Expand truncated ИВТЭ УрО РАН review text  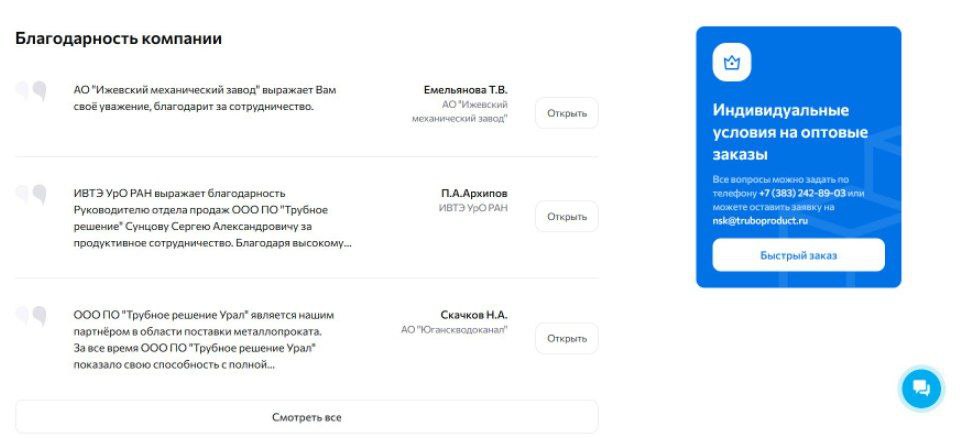pos(212,218)
